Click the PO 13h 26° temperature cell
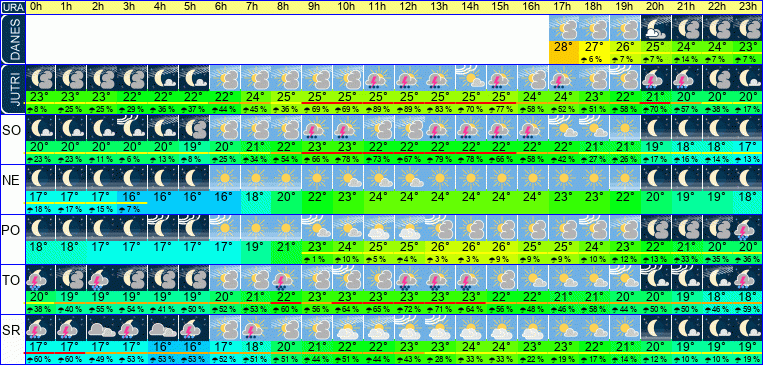 439,247
